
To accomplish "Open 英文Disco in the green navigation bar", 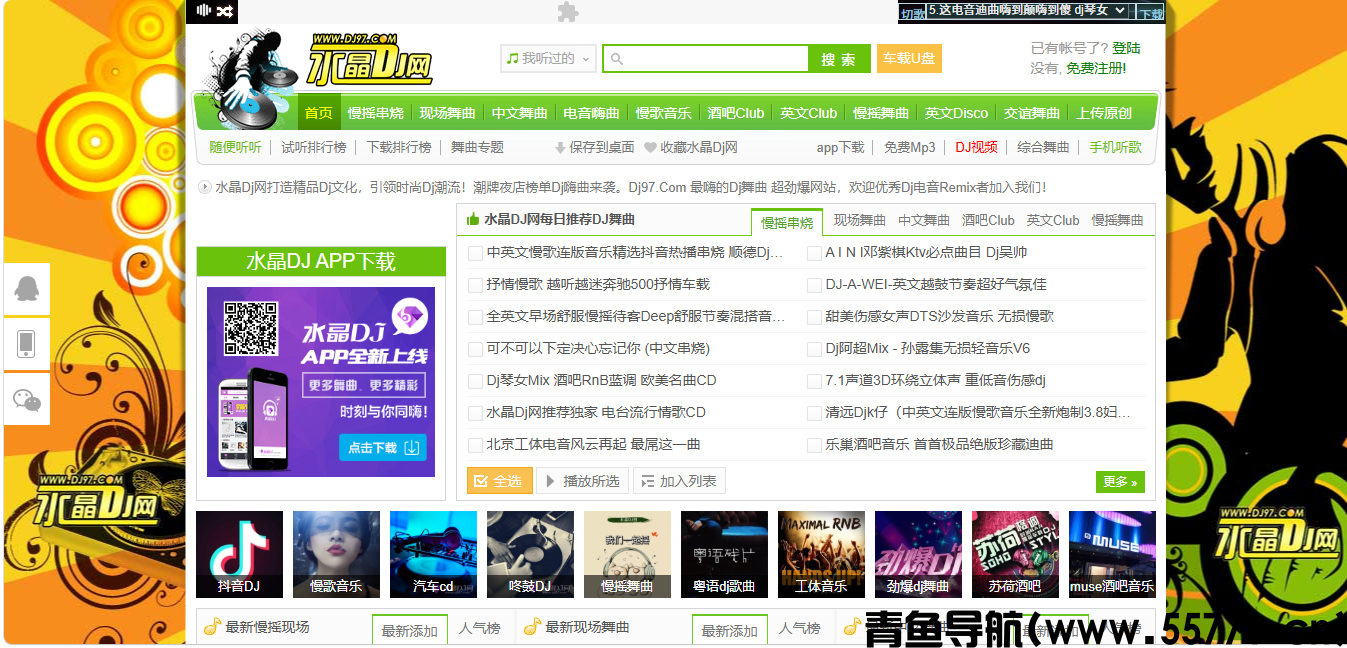I will click(956, 113).
